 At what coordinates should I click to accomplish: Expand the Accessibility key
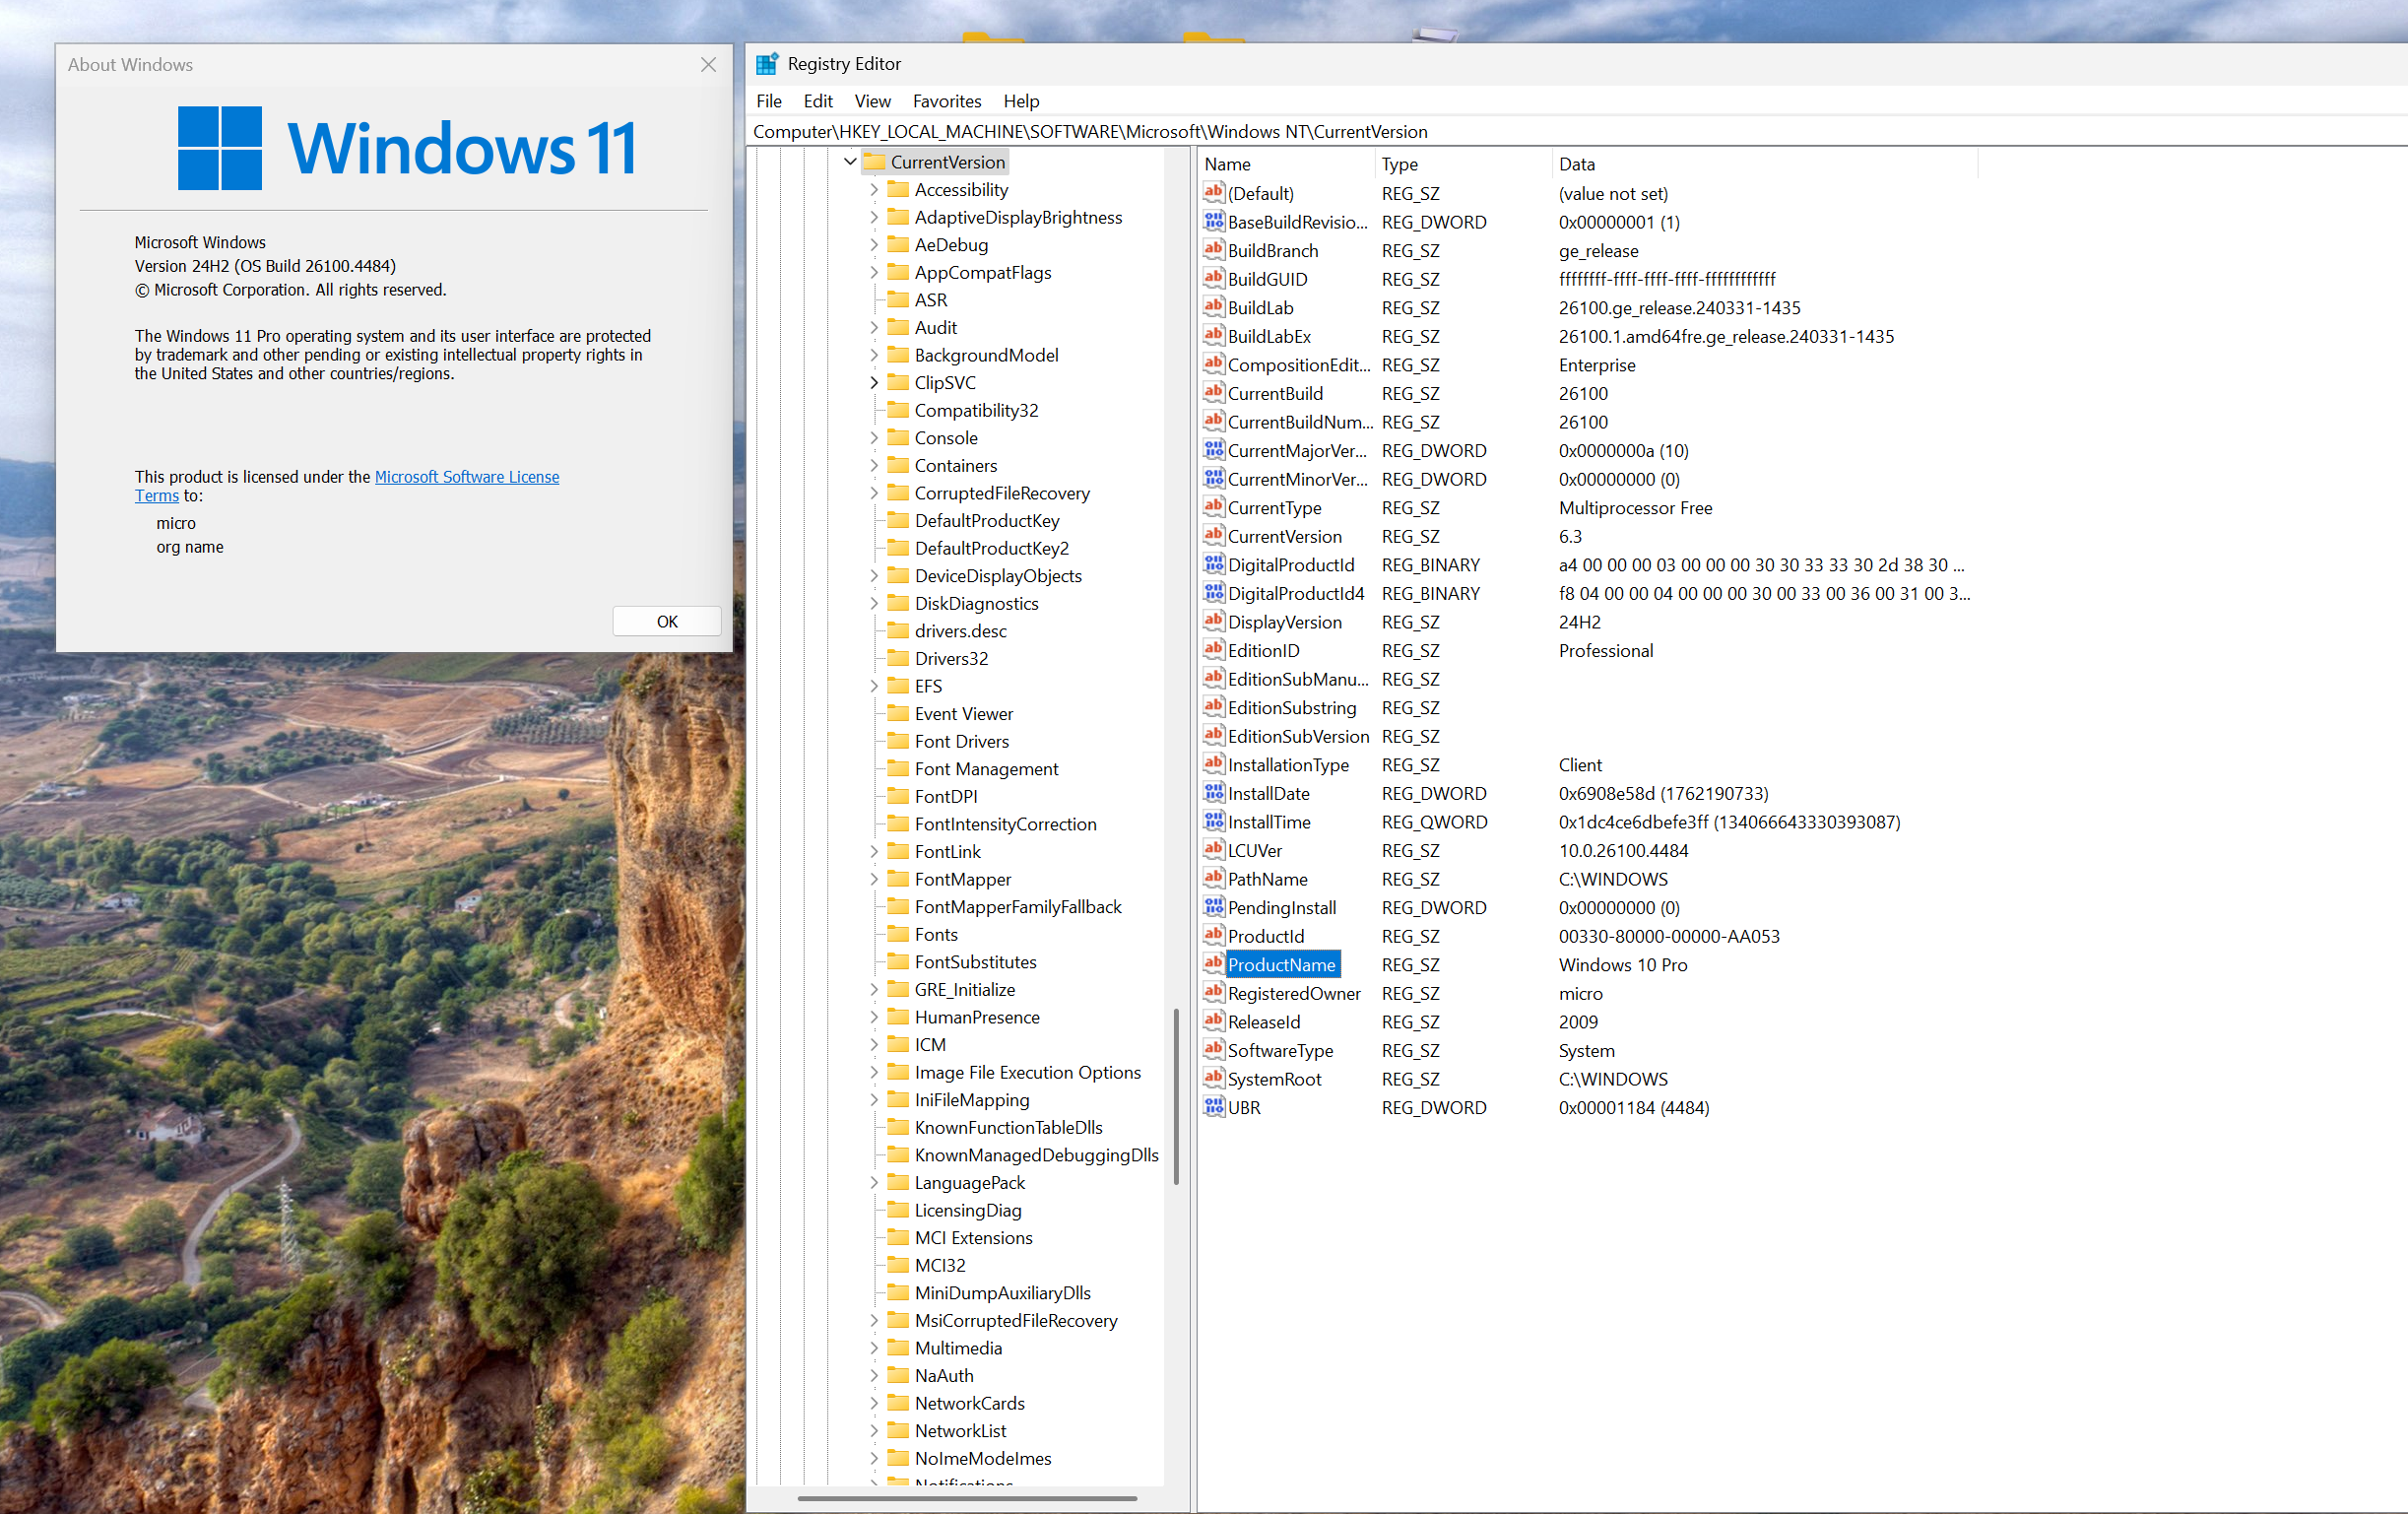click(874, 190)
